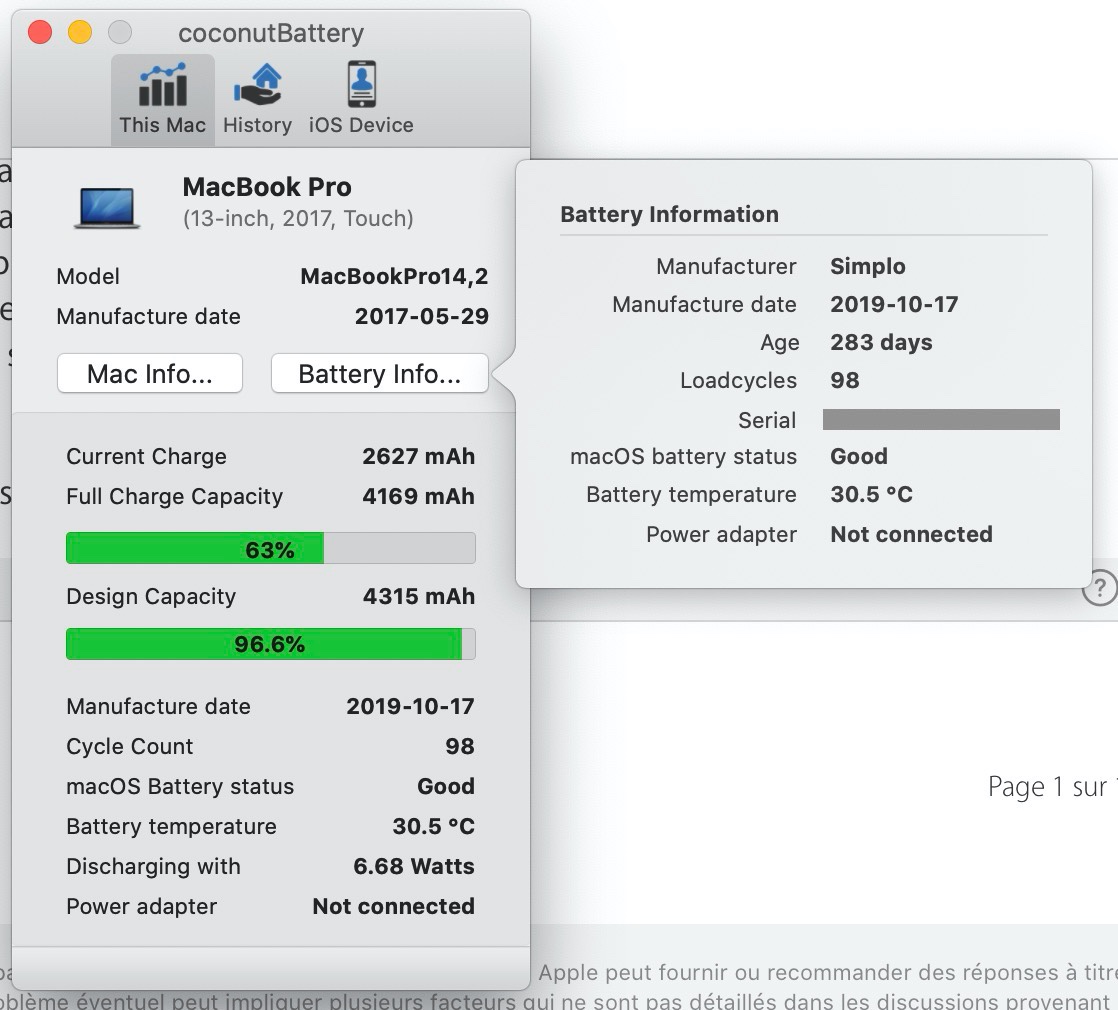Click the coconutBattery window title

(x=271, y=34)
